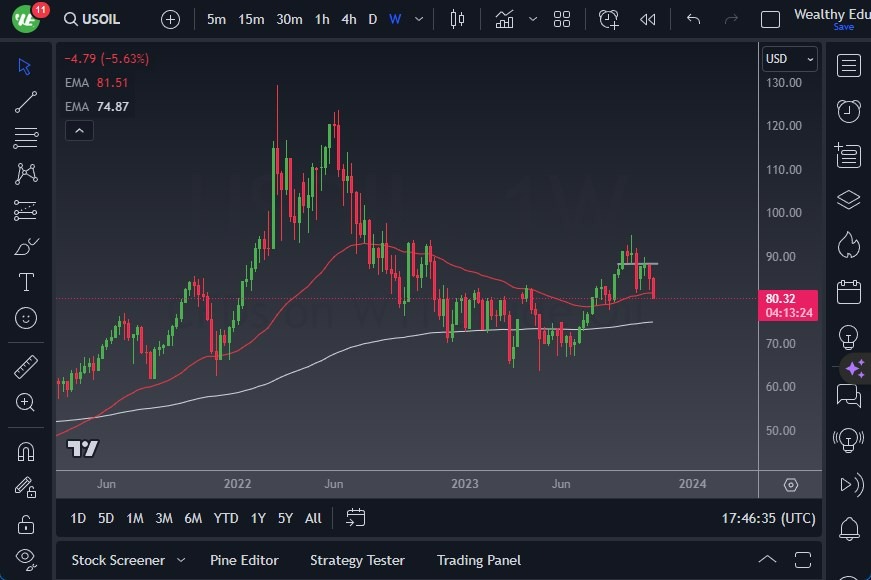Open the Alerts clock panel
Screen dimensions: 871x580
click(849, 111)
